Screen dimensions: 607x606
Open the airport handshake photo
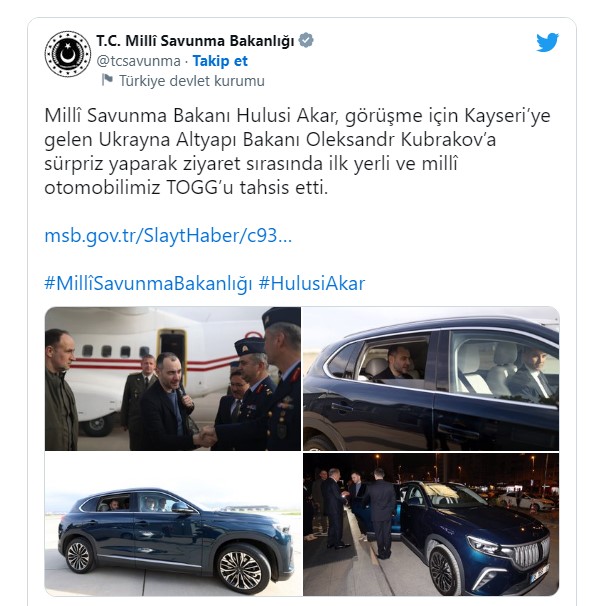point(173,379)
